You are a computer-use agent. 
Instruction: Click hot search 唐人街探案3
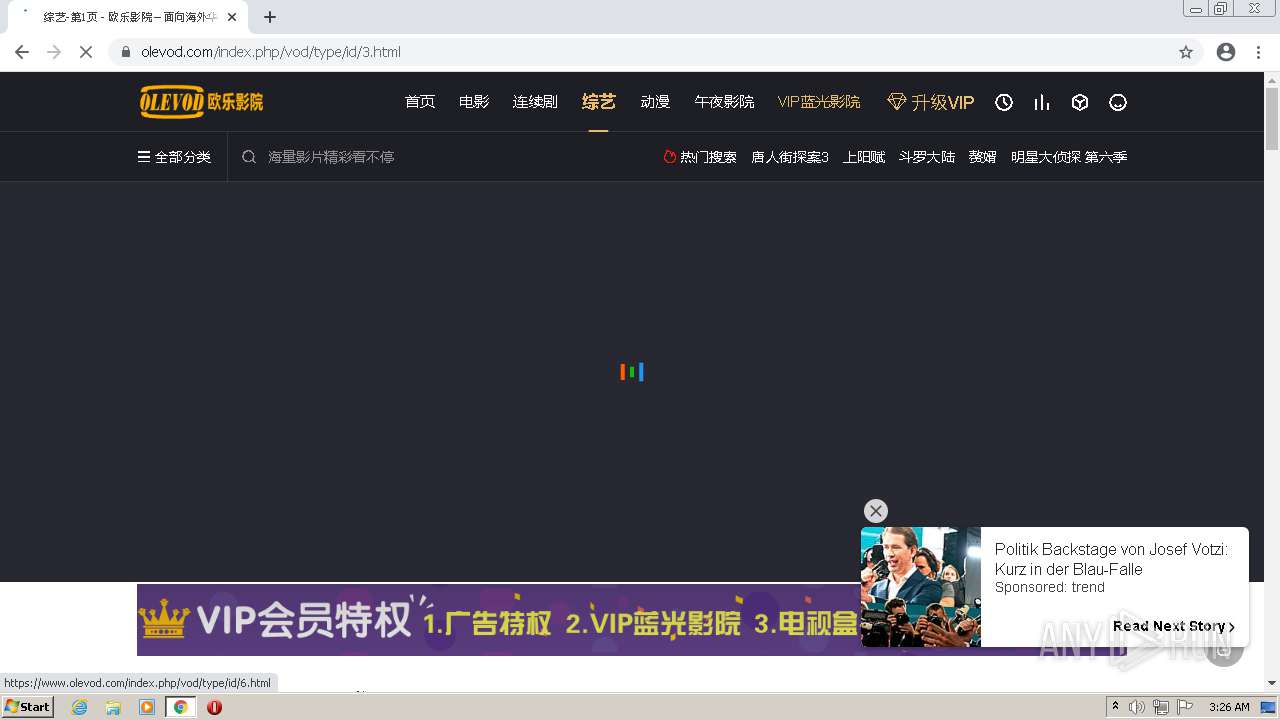pyautogui.click(x=790, y=157)
